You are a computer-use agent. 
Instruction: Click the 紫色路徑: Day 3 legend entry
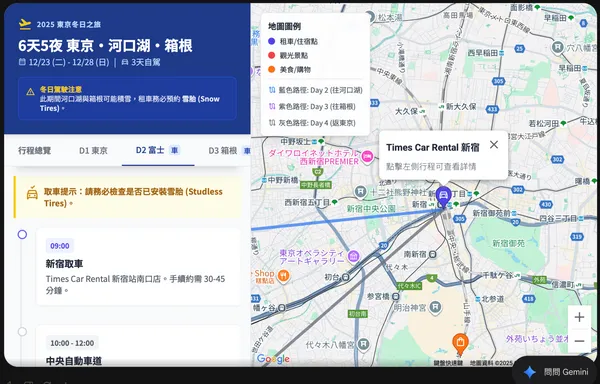coord(312,107)
